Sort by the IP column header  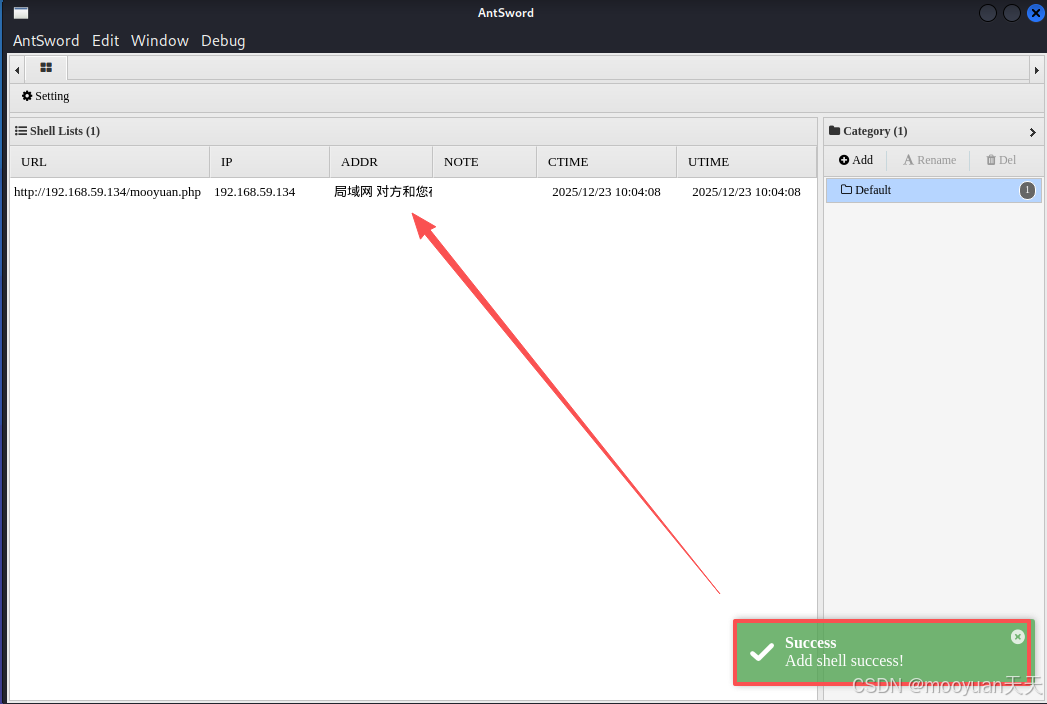pyautogui.click(x=269, y=162)
